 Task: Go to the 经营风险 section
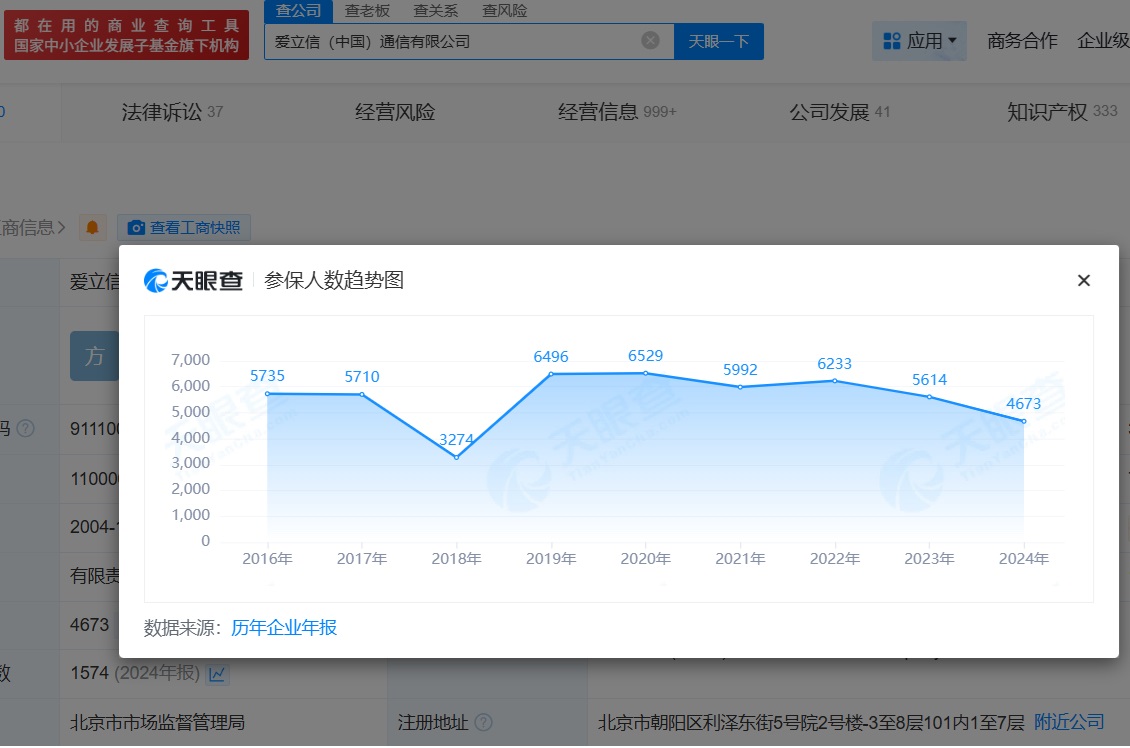tap(395, 112)
